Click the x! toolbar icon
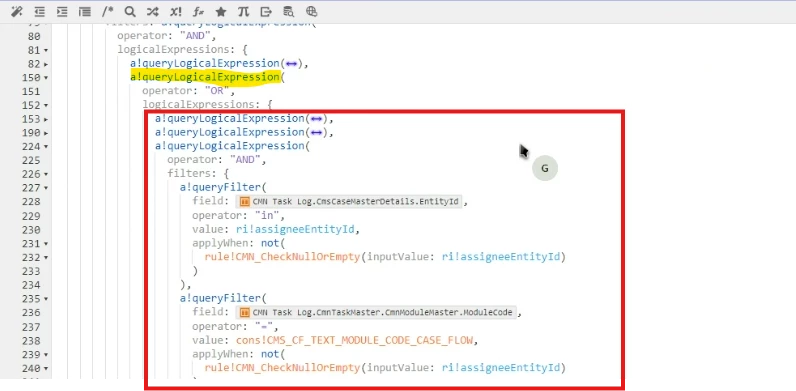 click(x=176, y=12)
